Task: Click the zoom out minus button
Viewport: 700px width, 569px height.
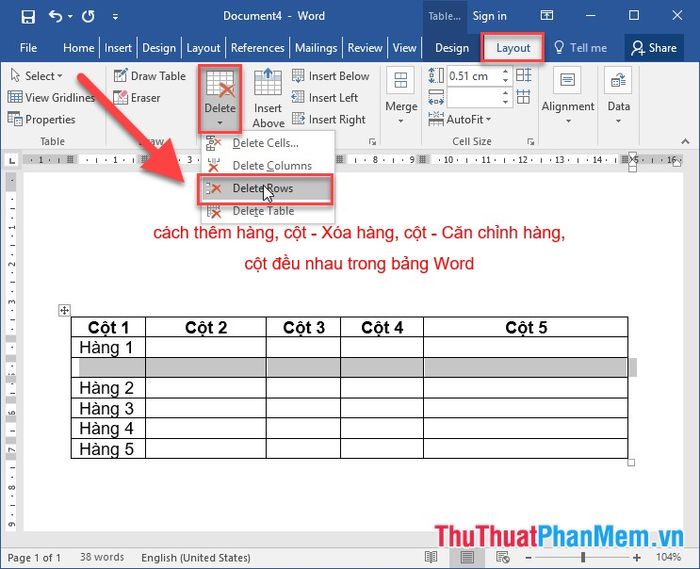Action: pyautogui.click(x=529, y=557)
